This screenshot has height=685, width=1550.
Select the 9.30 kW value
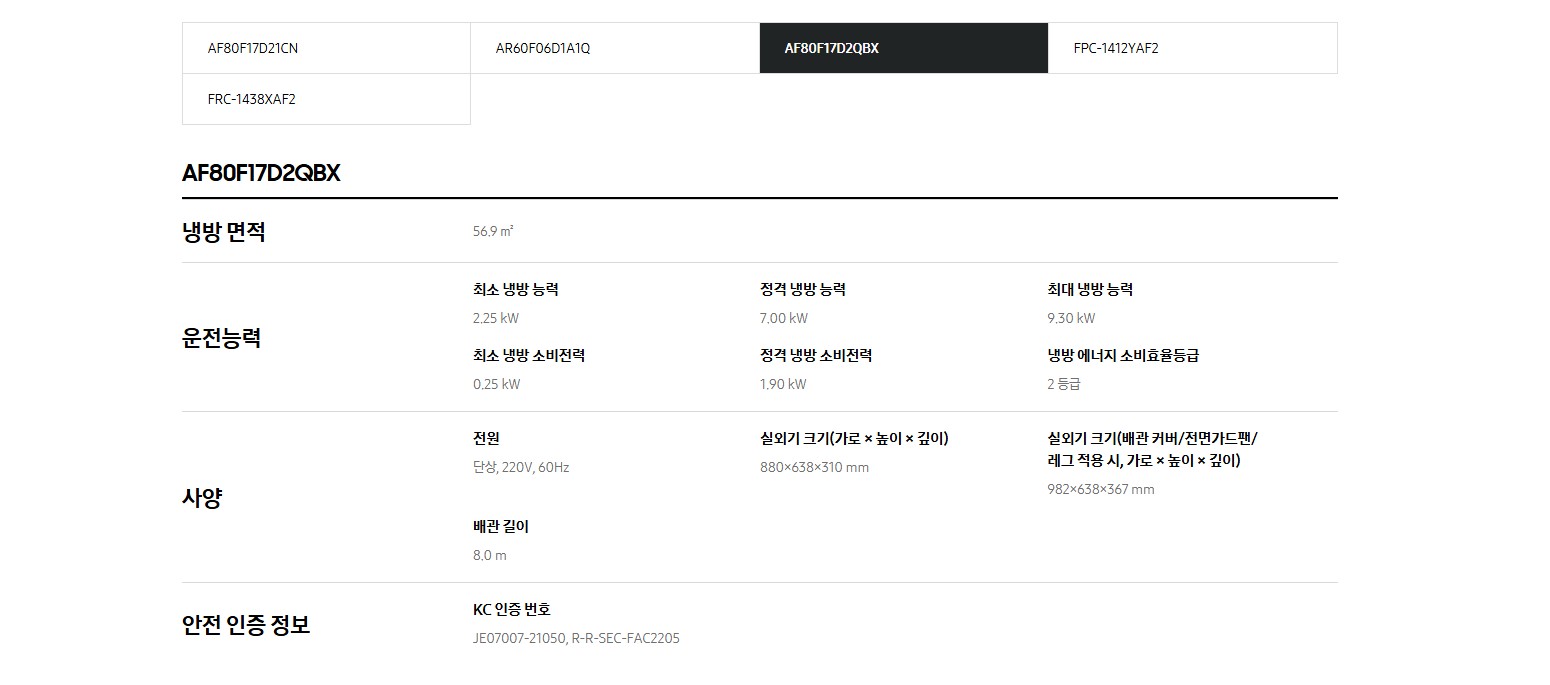tap(1071, 318)
